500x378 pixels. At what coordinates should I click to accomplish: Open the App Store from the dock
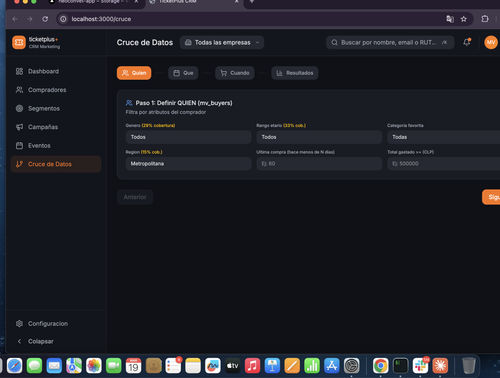(x=332, y=366)
